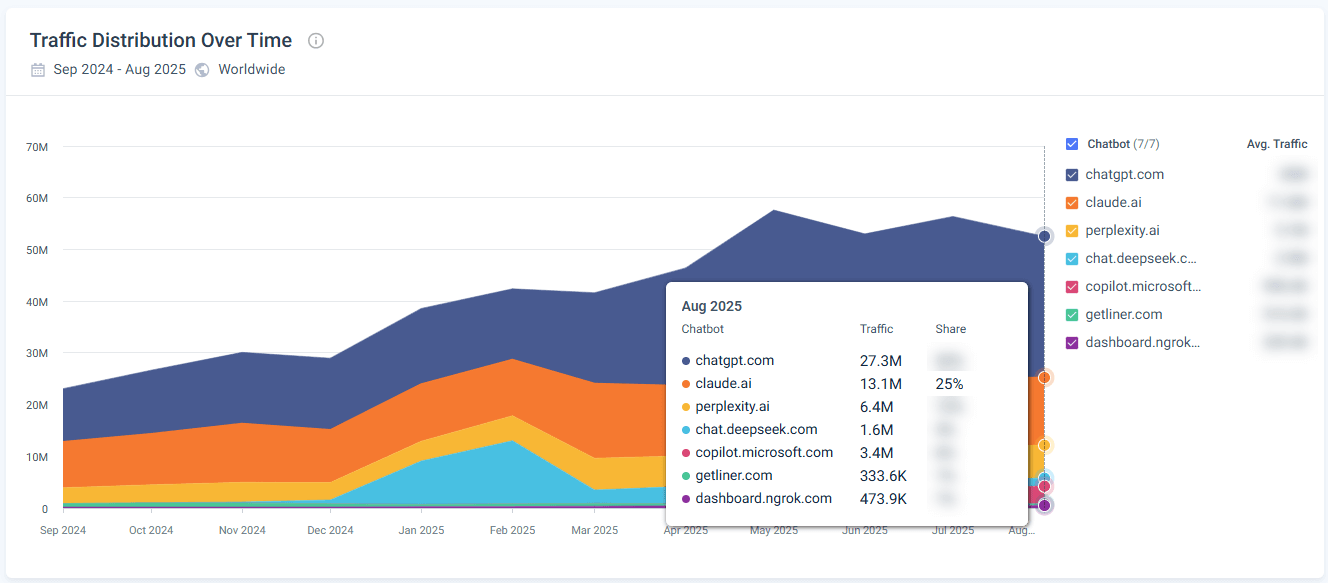Image resolution: width=1328 pixels, height=583 pixels.
Task: Click 27.3M traffic value in tooltip
Action: (x=881, y=361)
